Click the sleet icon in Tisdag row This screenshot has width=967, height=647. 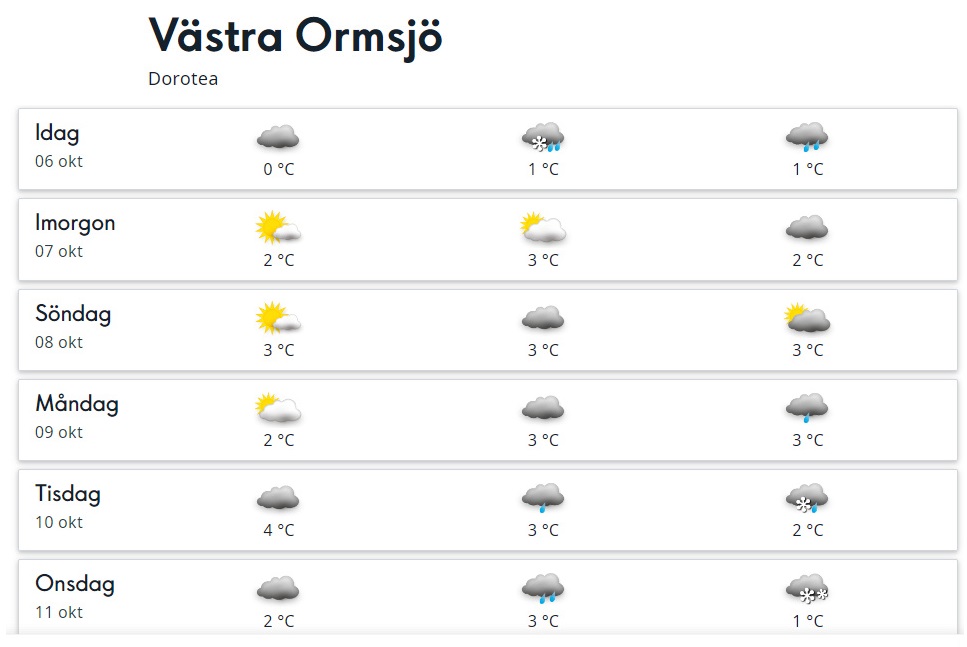[x=807, y=498]
